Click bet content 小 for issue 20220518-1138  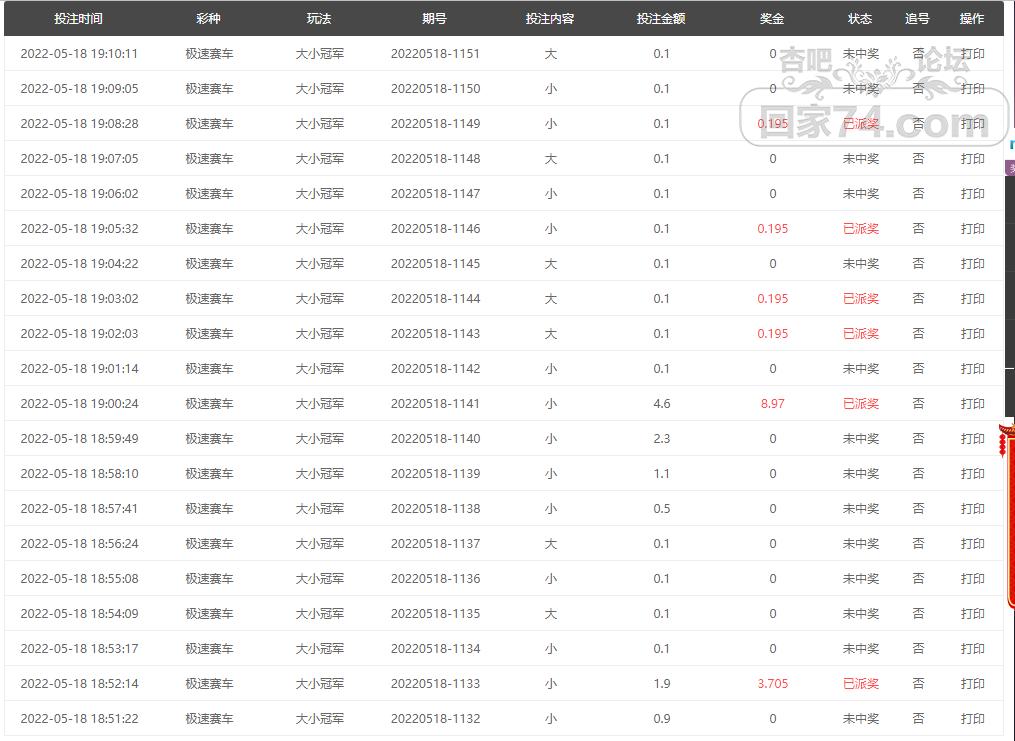coord(550,508)
